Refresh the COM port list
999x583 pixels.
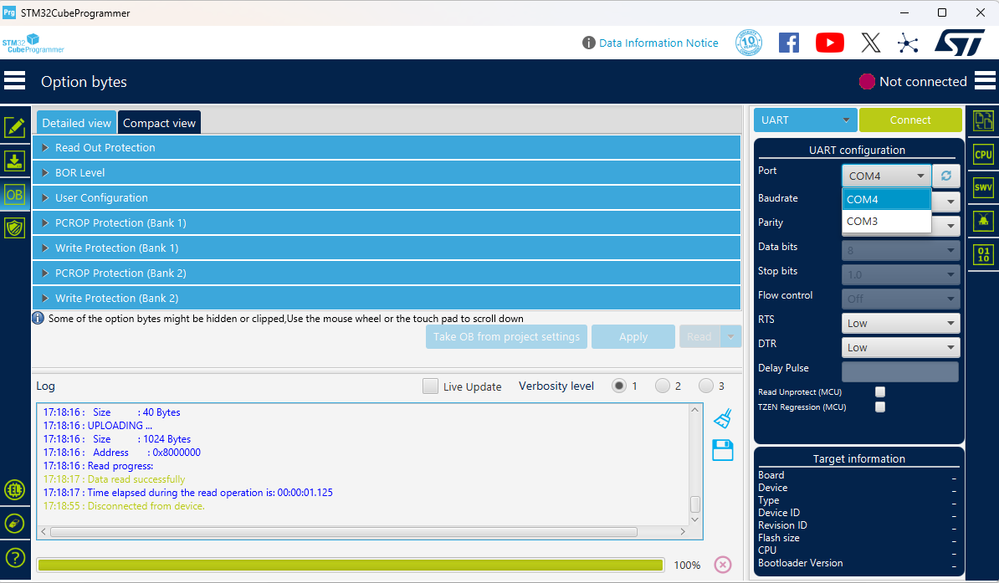[946, 175]
